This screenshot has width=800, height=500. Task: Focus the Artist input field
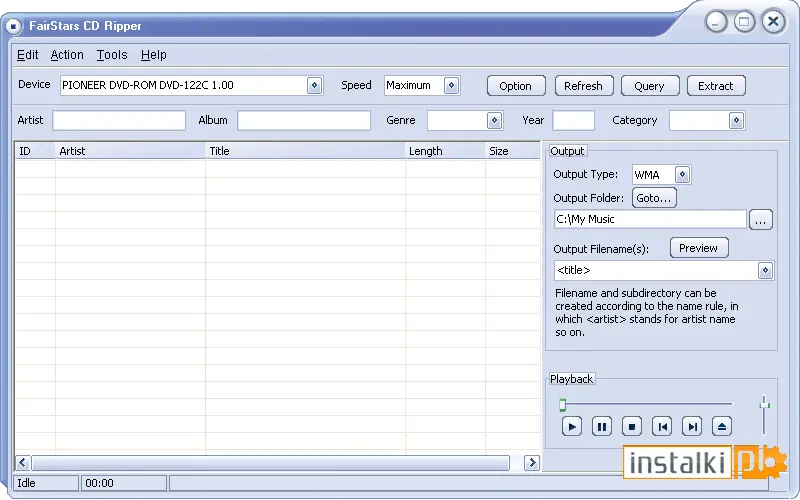click(119, 120)
